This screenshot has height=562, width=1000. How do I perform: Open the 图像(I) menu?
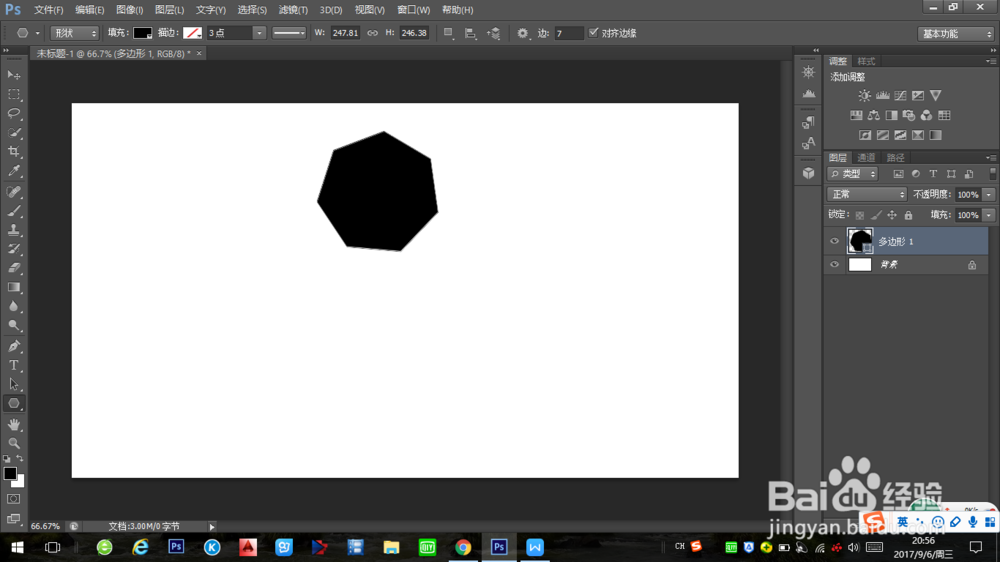129,10
